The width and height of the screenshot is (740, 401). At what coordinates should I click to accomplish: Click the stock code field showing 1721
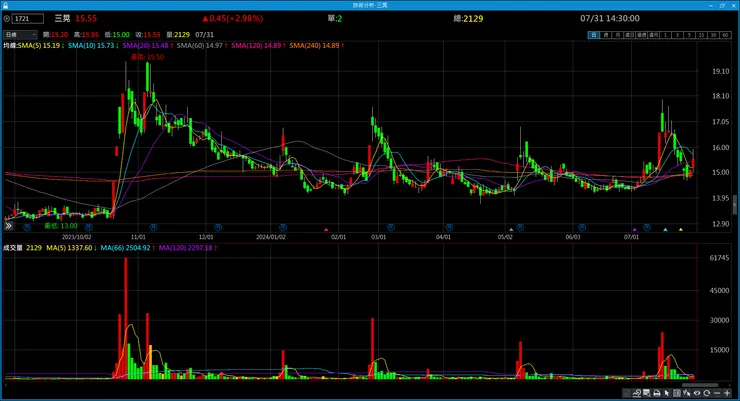(28, 19)
